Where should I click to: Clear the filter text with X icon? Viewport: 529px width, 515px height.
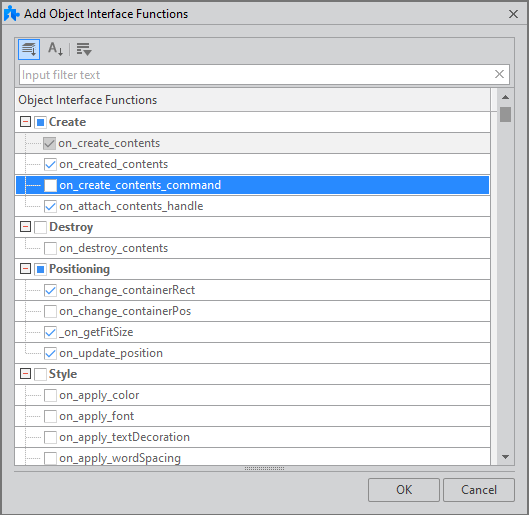click(x=499, y=74)
